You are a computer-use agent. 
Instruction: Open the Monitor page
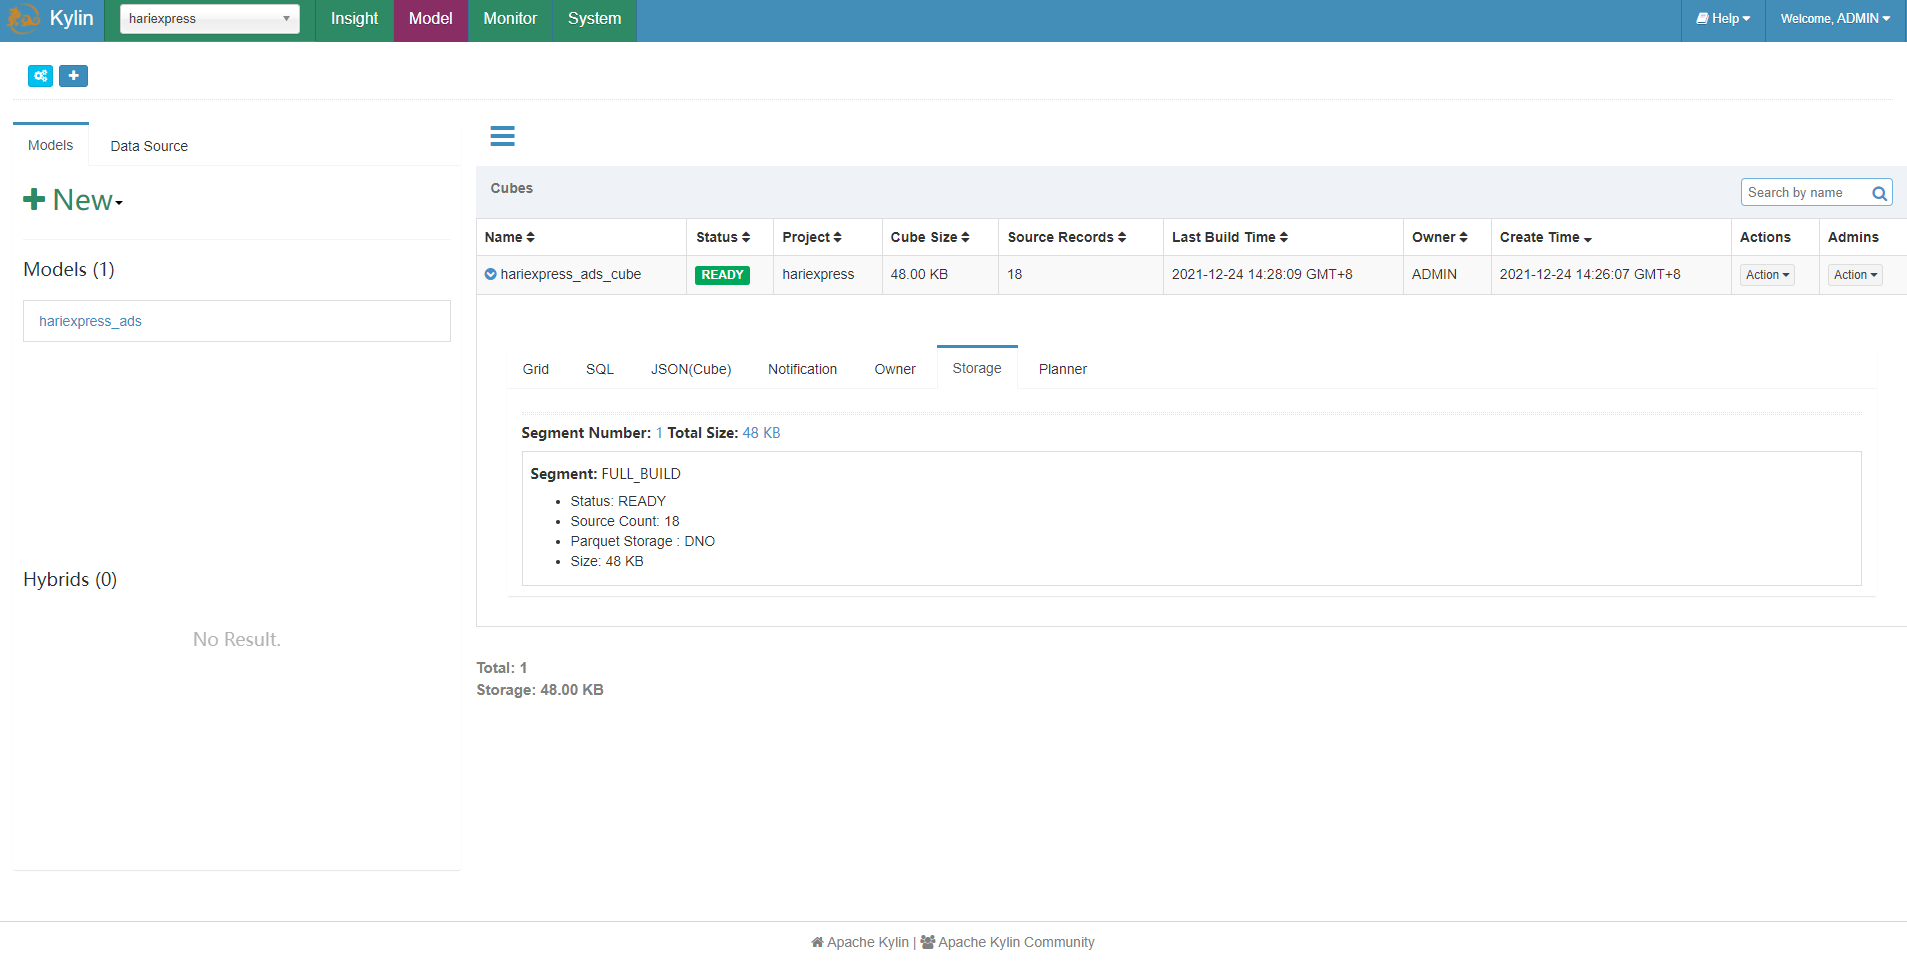coord(510,19)
